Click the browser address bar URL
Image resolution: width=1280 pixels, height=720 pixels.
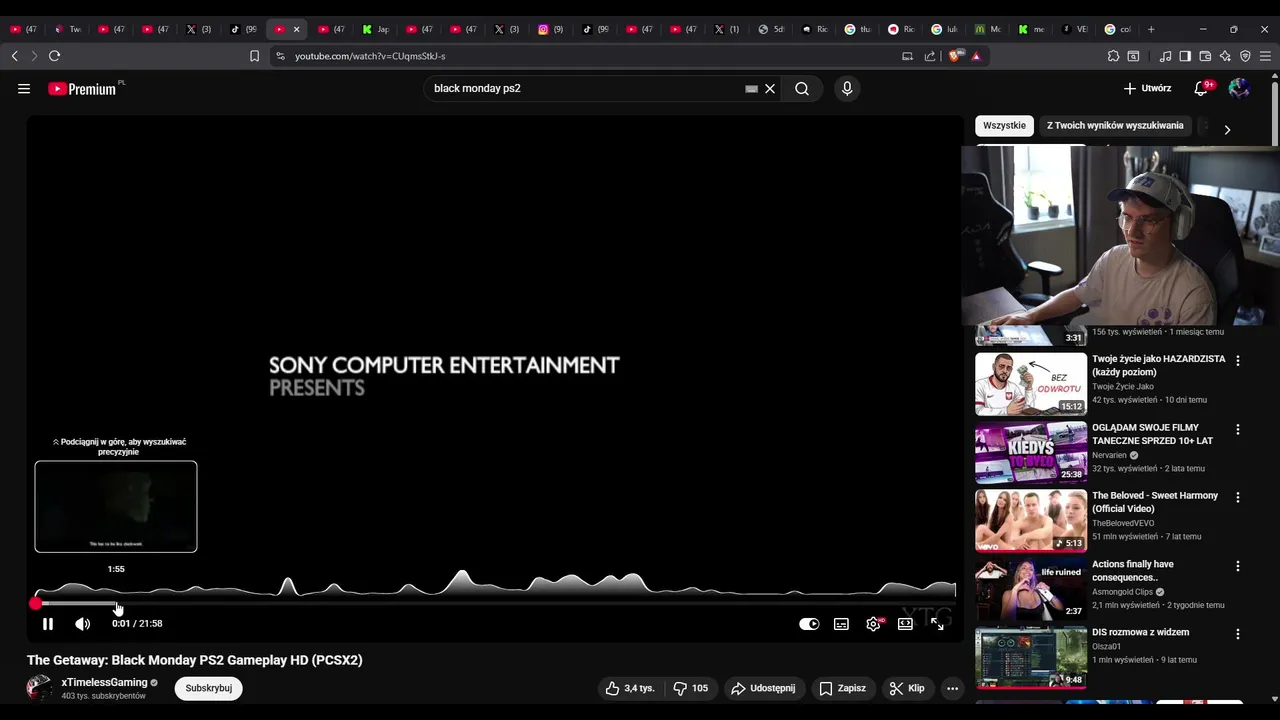click(370, 56)
